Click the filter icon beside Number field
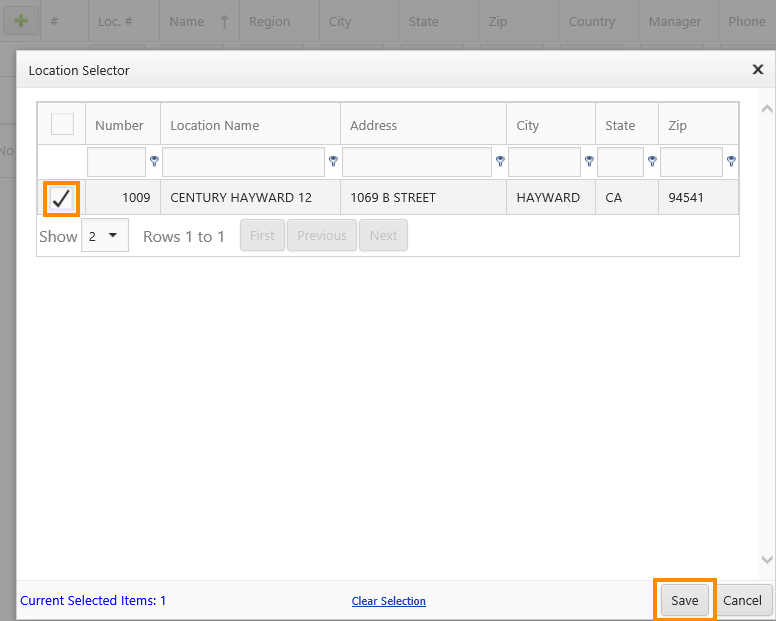This screenshot has height=621, width=776. (154, 161)
